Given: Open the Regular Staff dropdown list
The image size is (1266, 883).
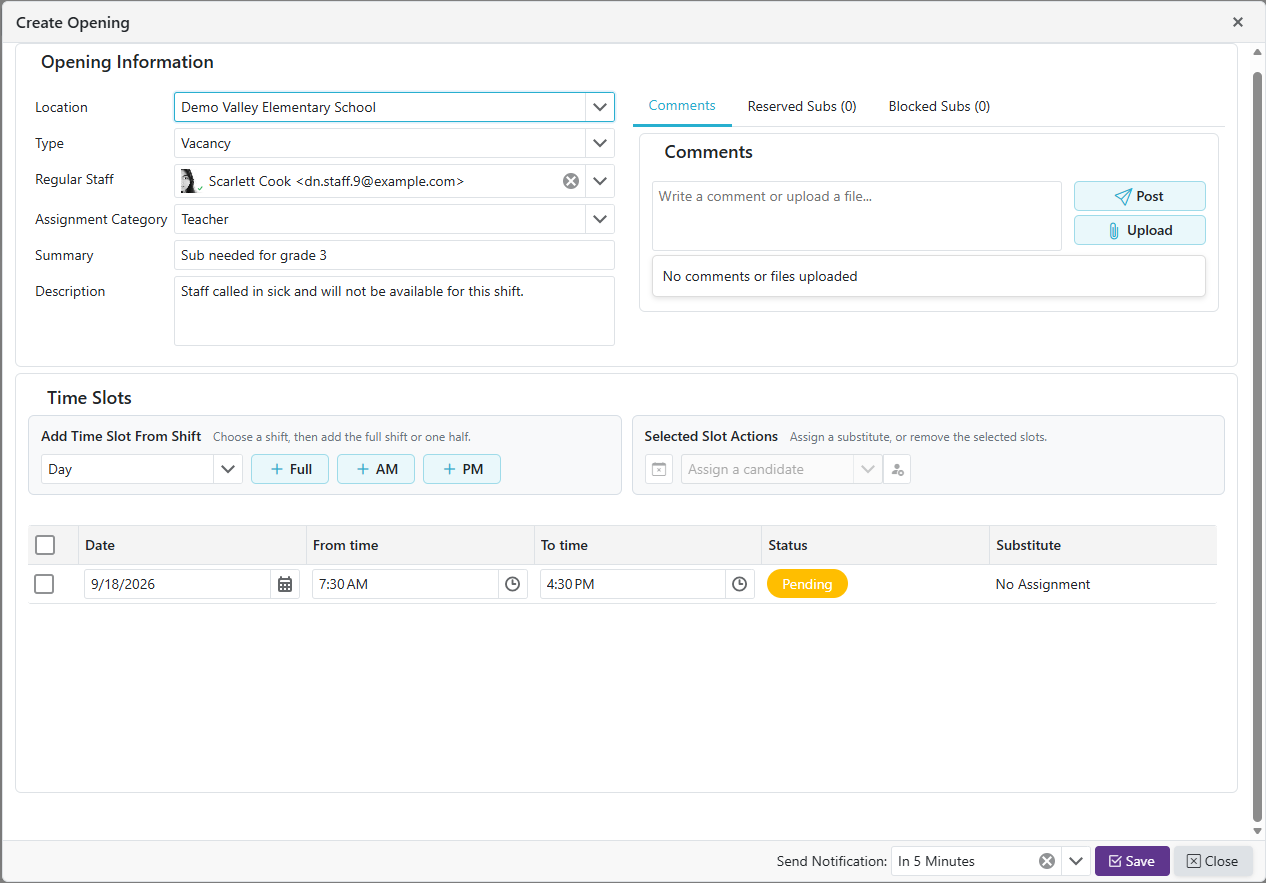Looking at the screenshot, I should (600, 181).
